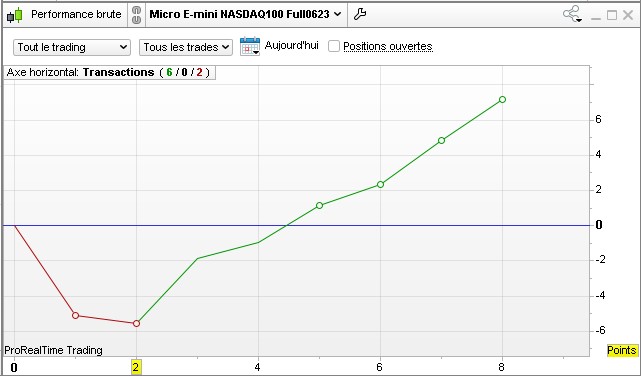This screenshot has width=641, height=376.
Task: Click the neutral trades count 0 in the header
Action: [184, 73]
